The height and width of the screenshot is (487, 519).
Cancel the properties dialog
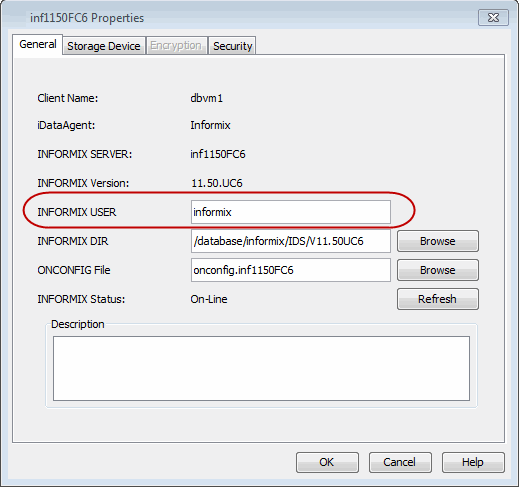tap(400, 462)
